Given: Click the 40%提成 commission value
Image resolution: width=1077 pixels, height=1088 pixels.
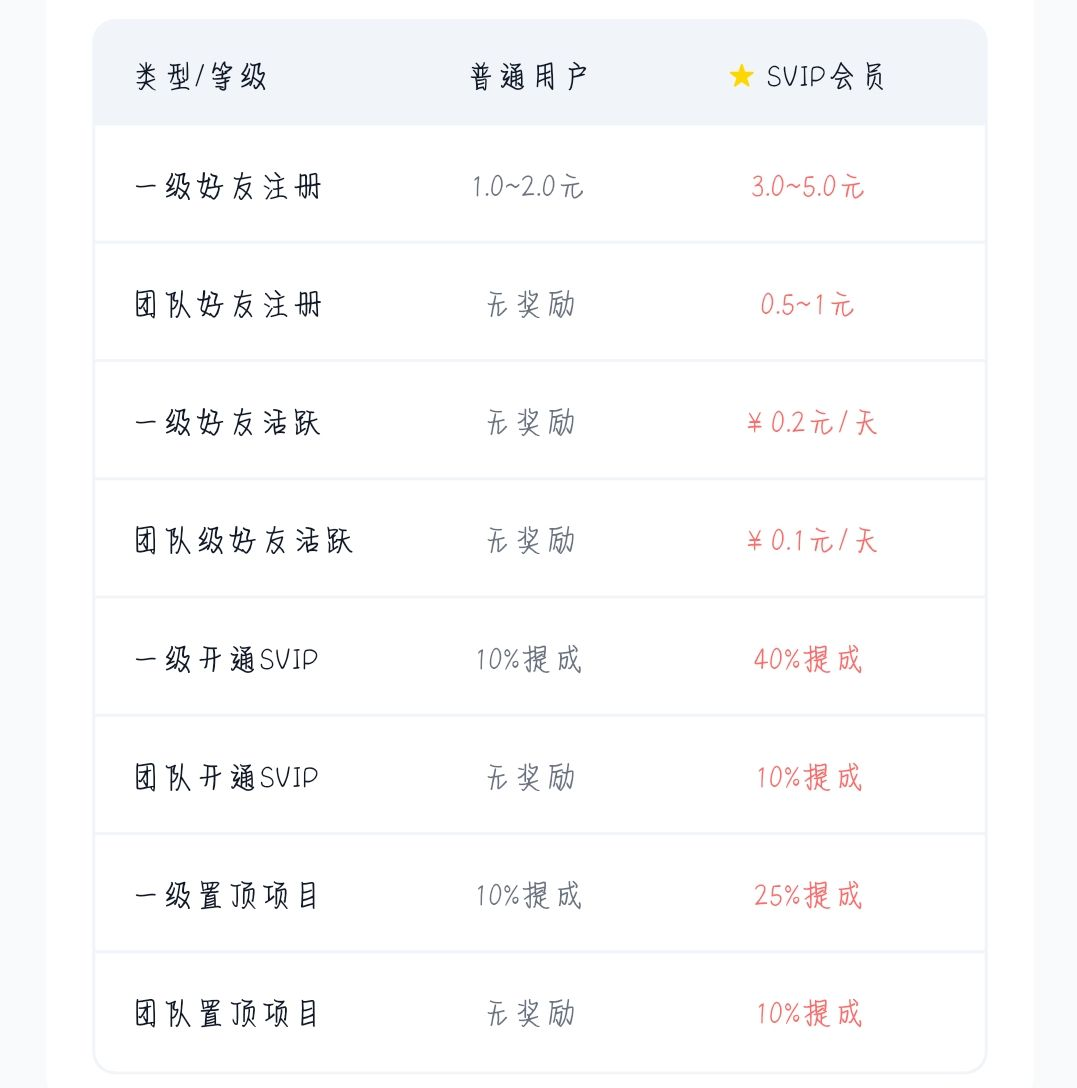Looking at the screenshot, I should coord(807,660).
